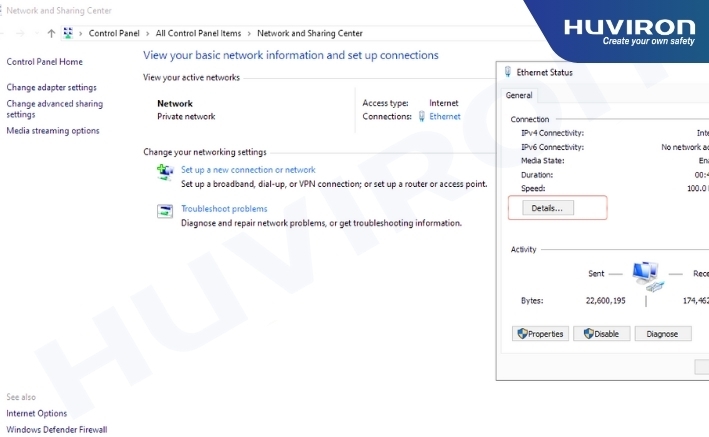Click the Ethernet Status title icon
This screenshot has width=709, height=437.
click(508, 72)
